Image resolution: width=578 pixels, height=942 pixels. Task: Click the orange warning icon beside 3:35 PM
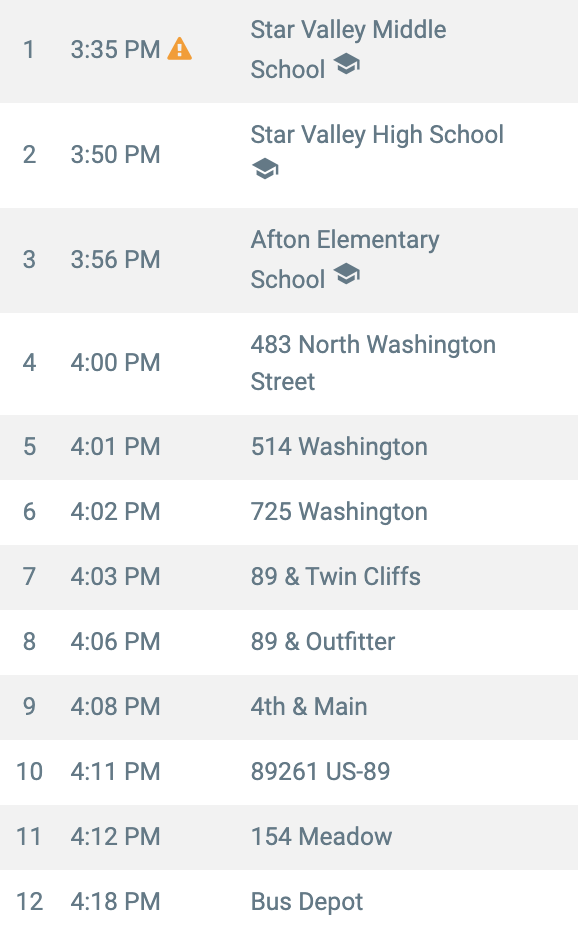click(180, 49)
